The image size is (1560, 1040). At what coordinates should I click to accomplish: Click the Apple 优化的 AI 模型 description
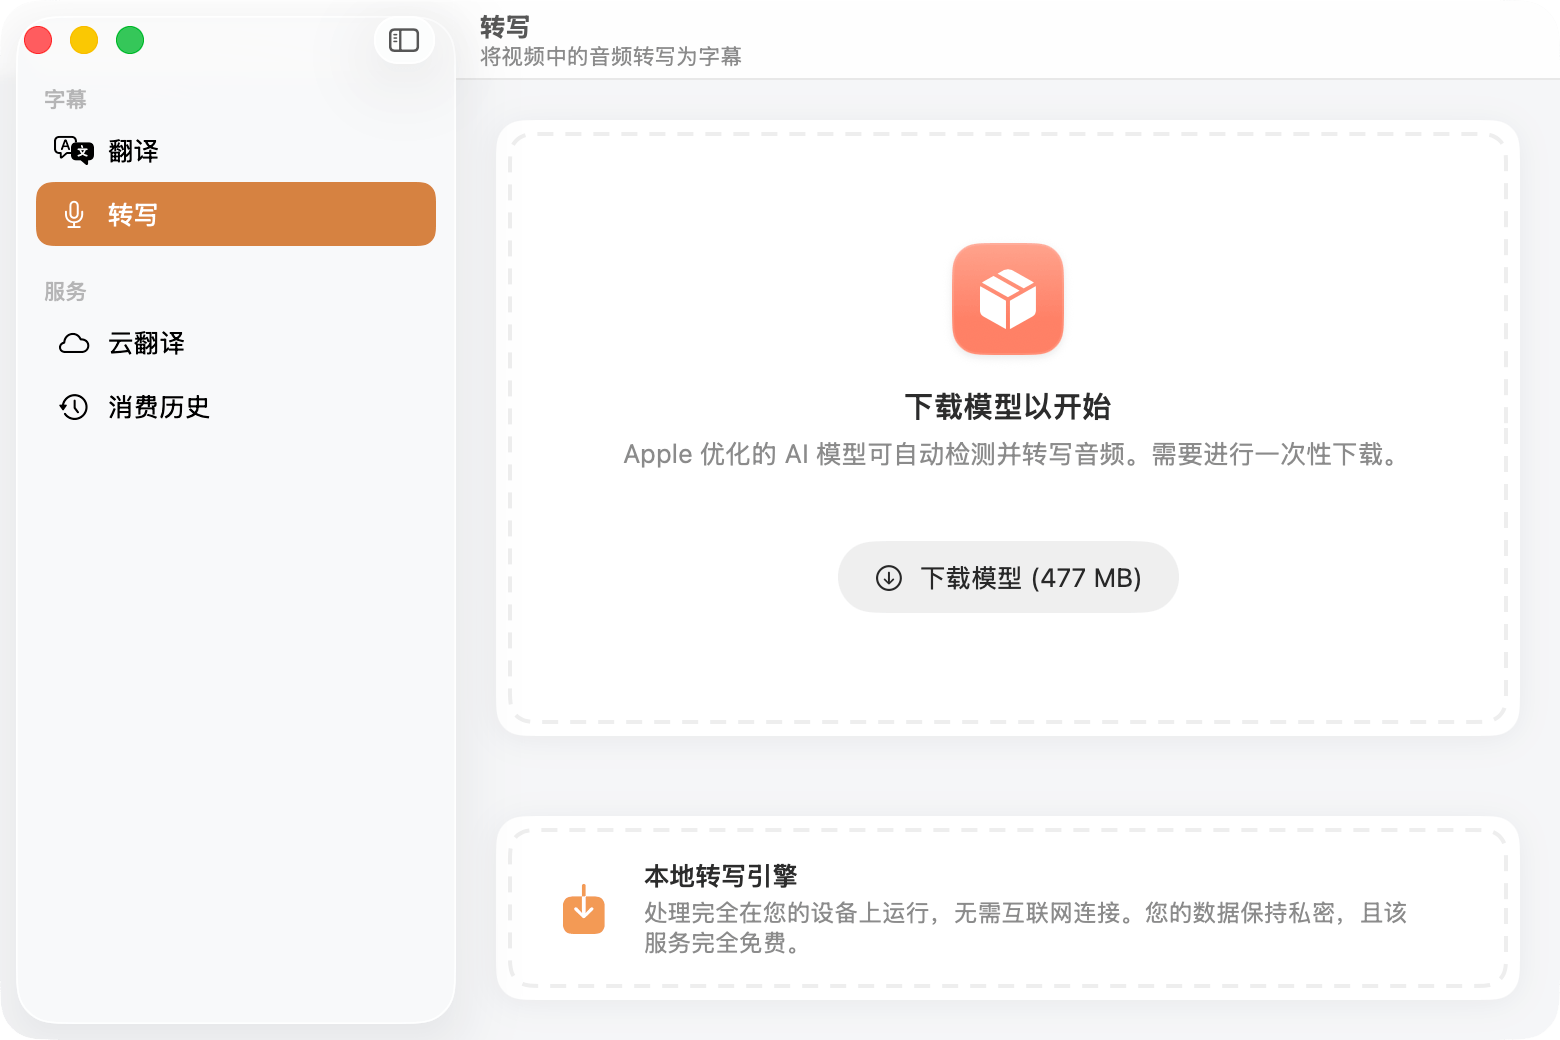tap(1010, 455)
